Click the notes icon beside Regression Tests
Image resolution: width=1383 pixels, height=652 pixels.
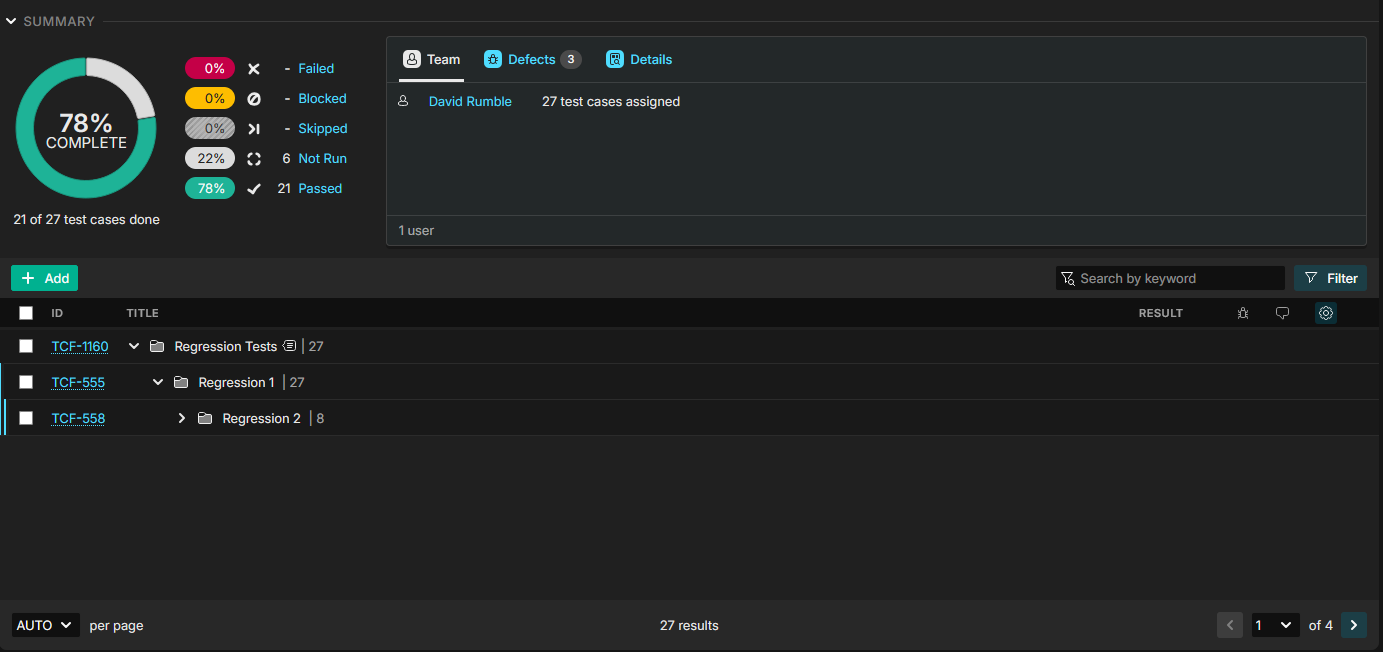pyautogui.click(x=289, y=346)
